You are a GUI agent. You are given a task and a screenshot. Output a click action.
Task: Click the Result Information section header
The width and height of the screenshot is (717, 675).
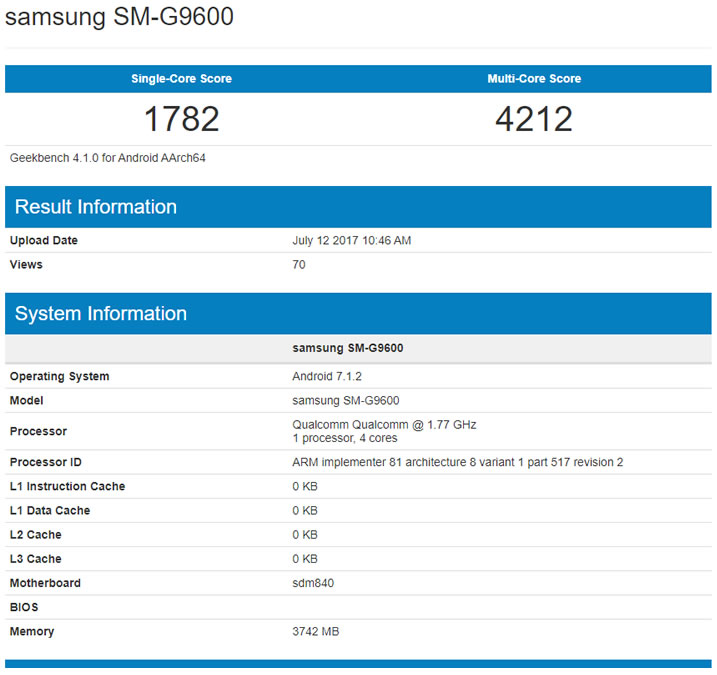tap(358, 207)
